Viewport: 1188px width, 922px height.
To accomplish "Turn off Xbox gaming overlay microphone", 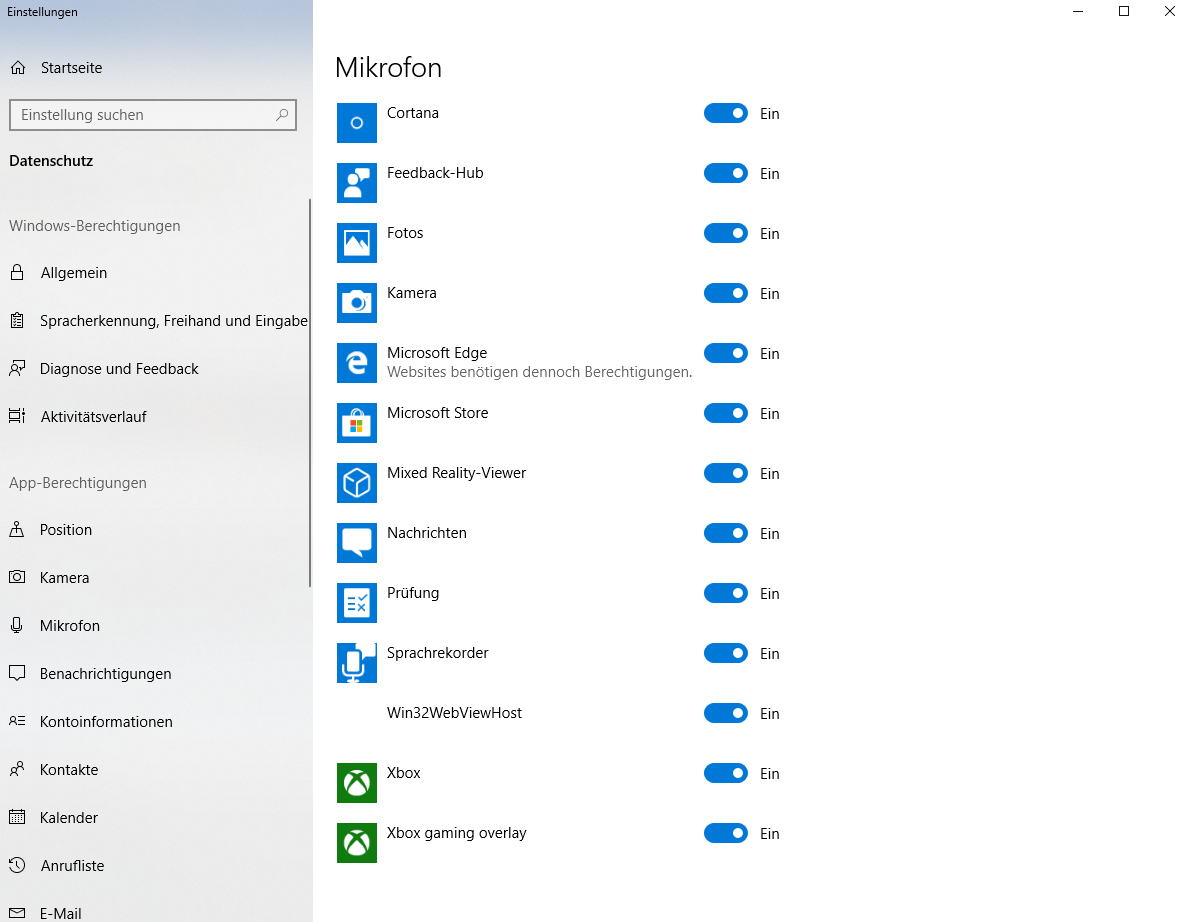I will (726, 833).
